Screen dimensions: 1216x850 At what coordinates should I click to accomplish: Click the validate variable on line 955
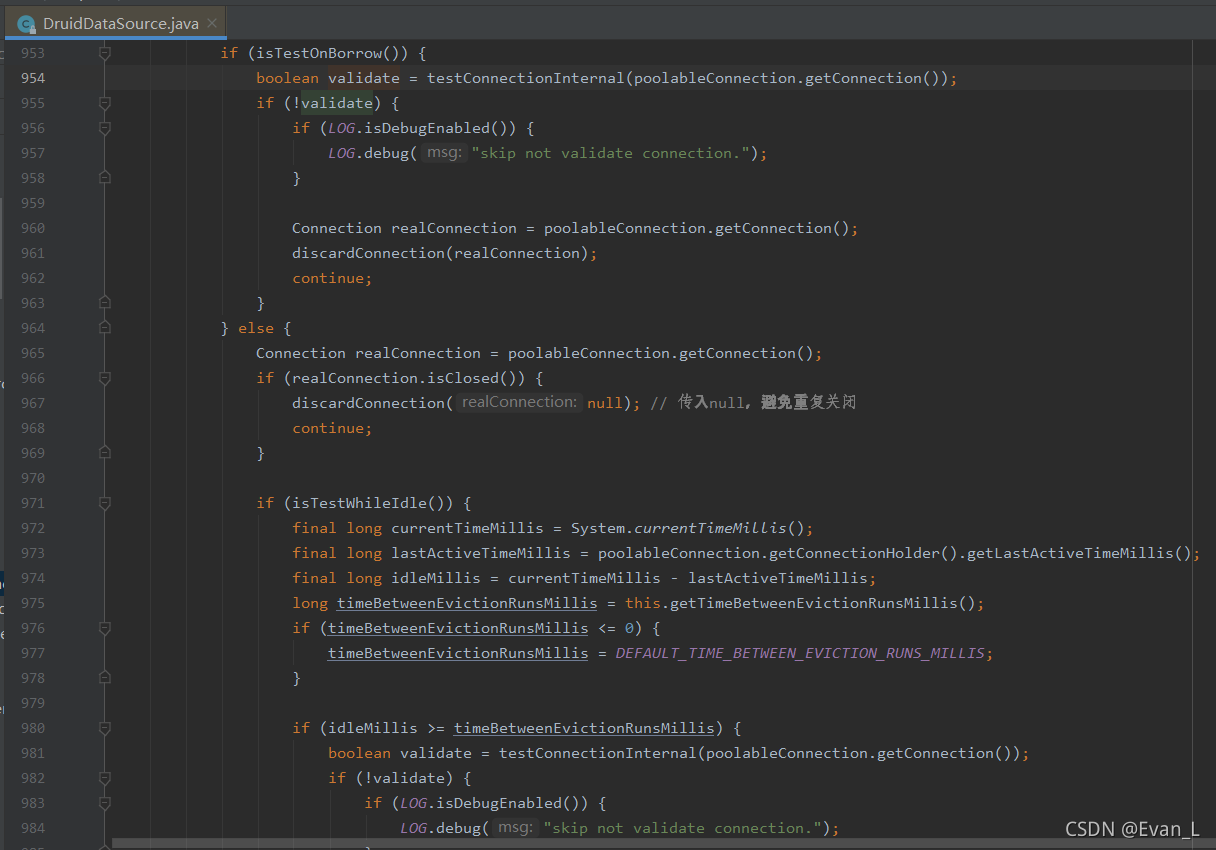336,103
